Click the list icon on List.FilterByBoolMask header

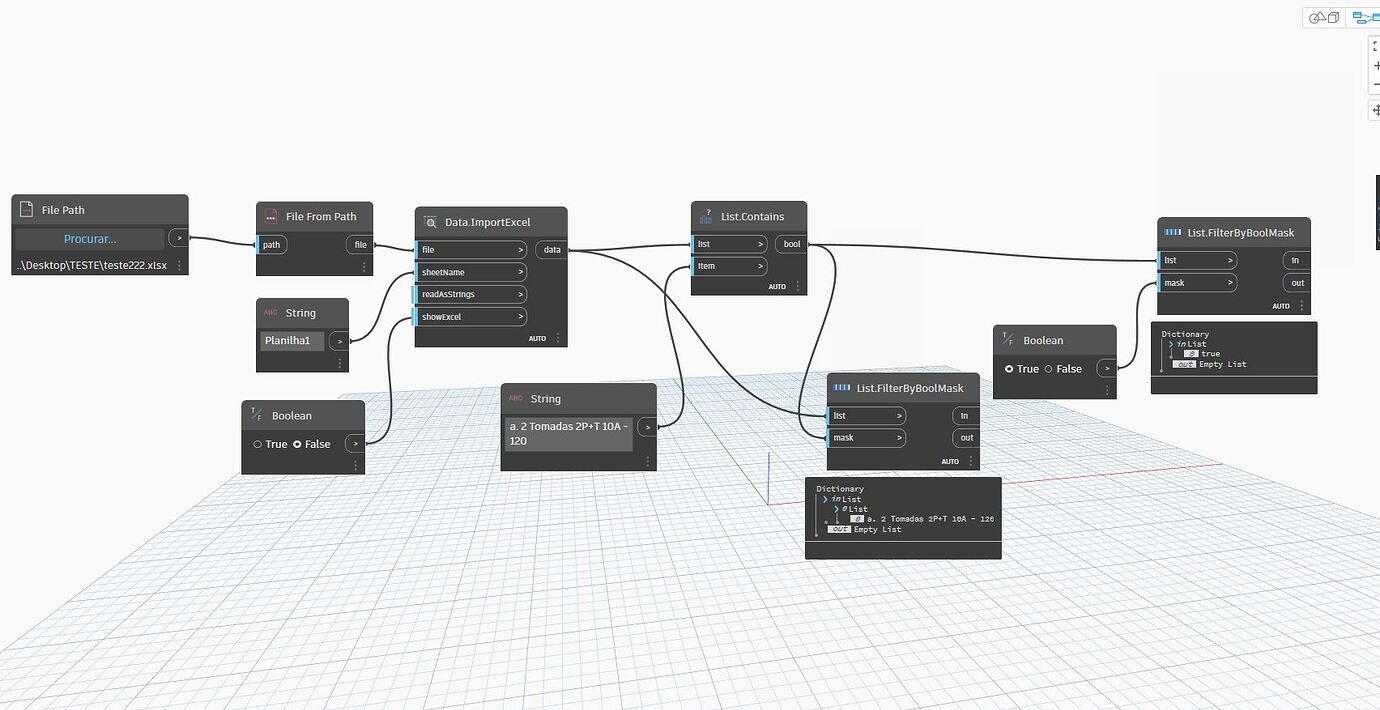[1170, 232]
